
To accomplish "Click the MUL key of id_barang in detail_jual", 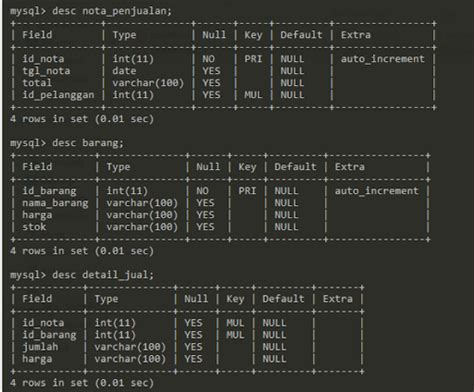I will 235,335.
